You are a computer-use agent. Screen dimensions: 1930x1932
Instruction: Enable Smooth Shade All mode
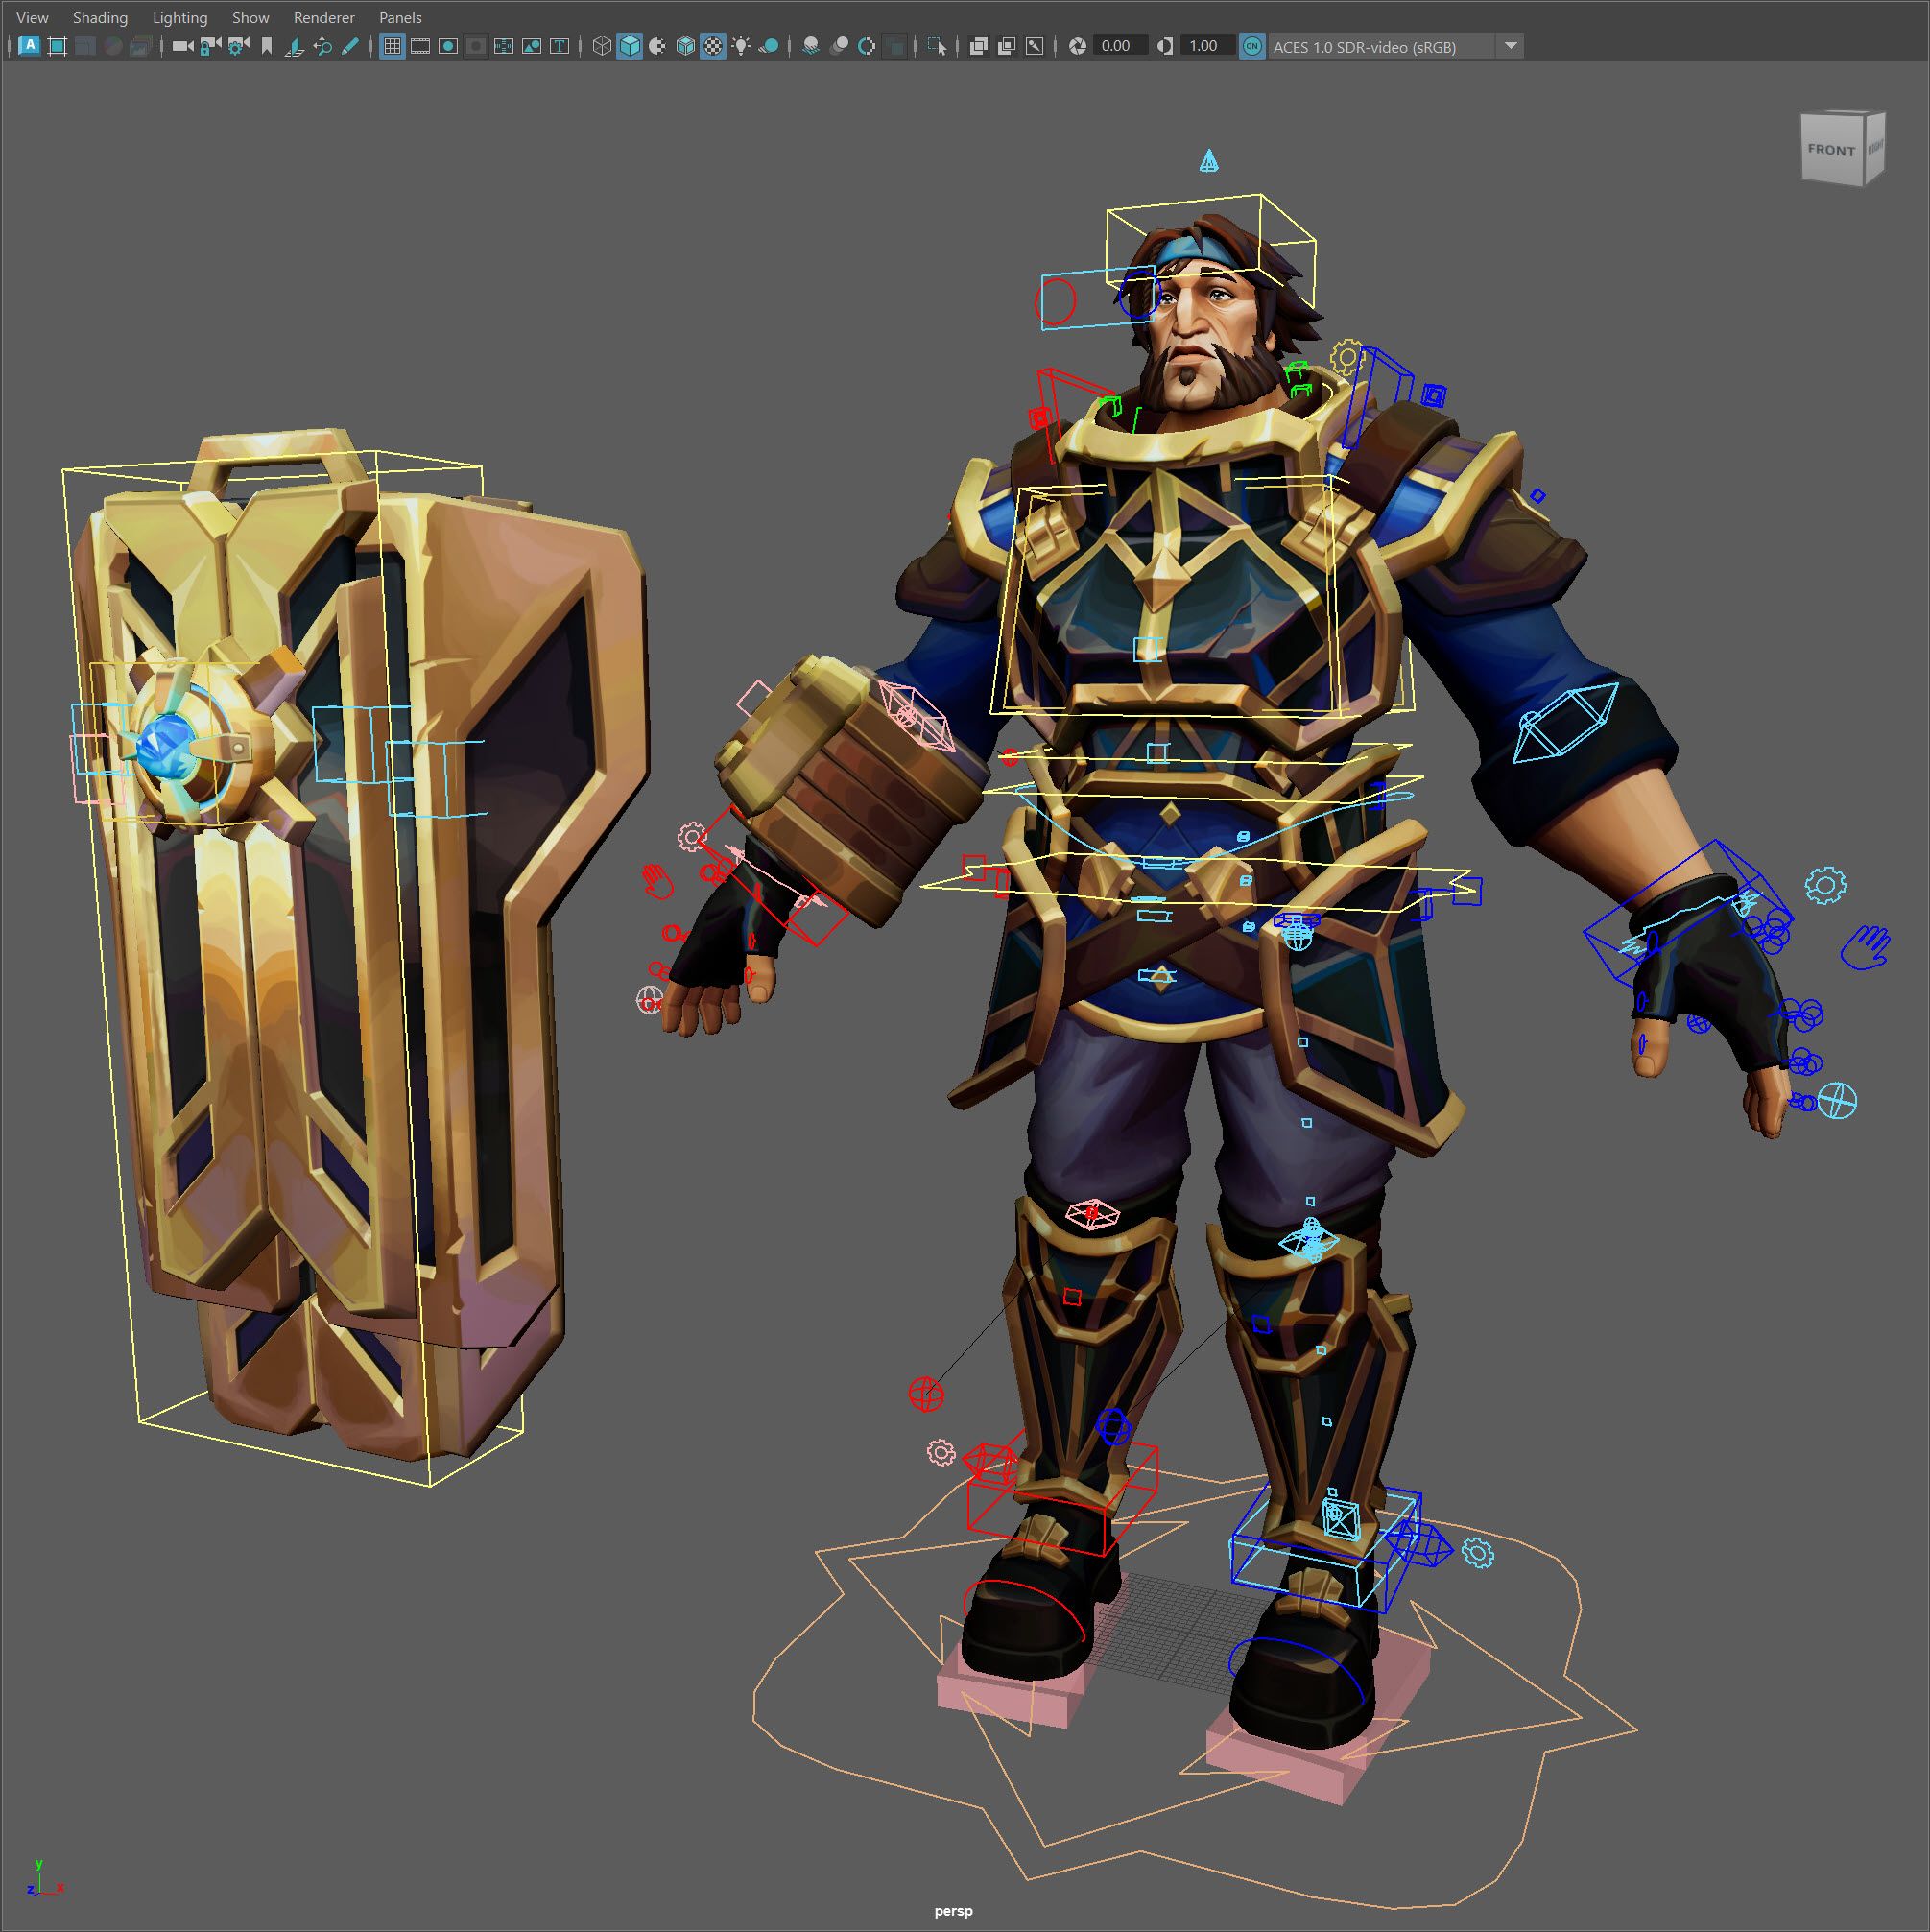click(x=630, y=46)
